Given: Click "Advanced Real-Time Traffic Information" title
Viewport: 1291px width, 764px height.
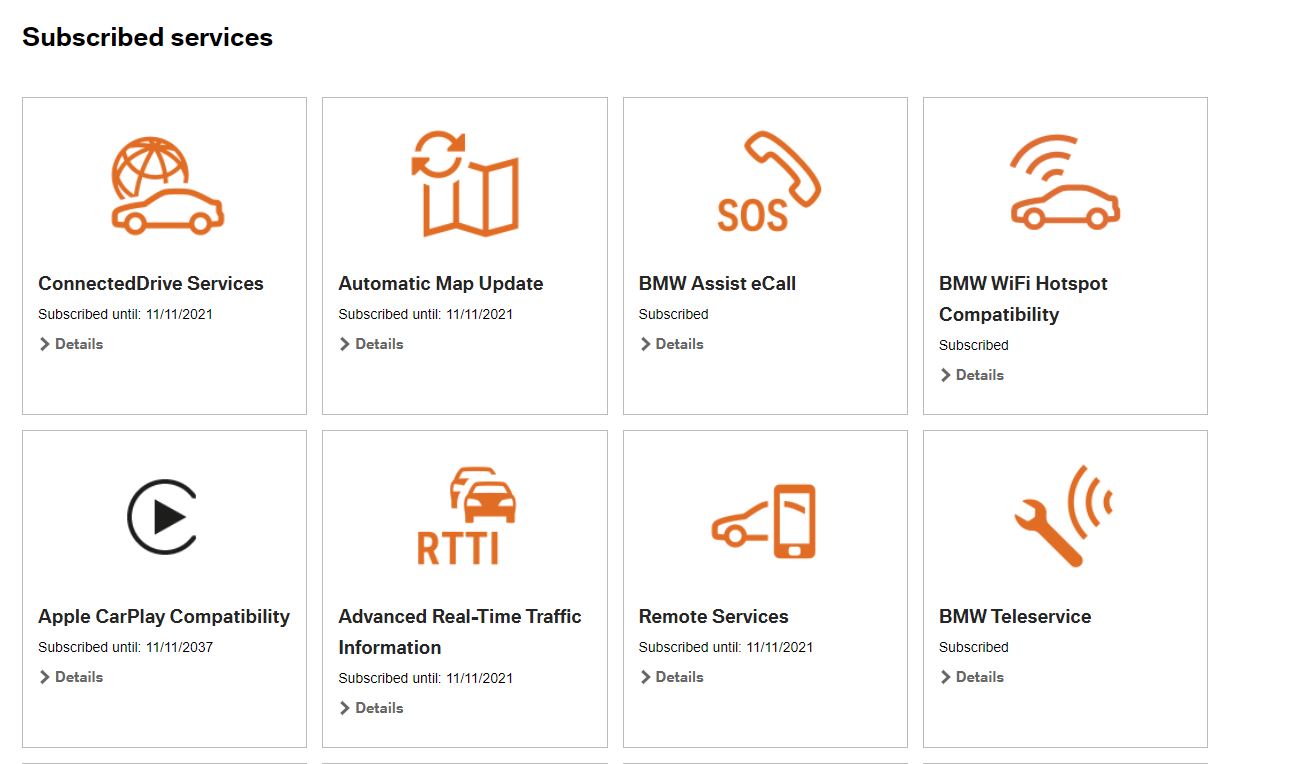Looking at the screenshot, I should [460, 632].
